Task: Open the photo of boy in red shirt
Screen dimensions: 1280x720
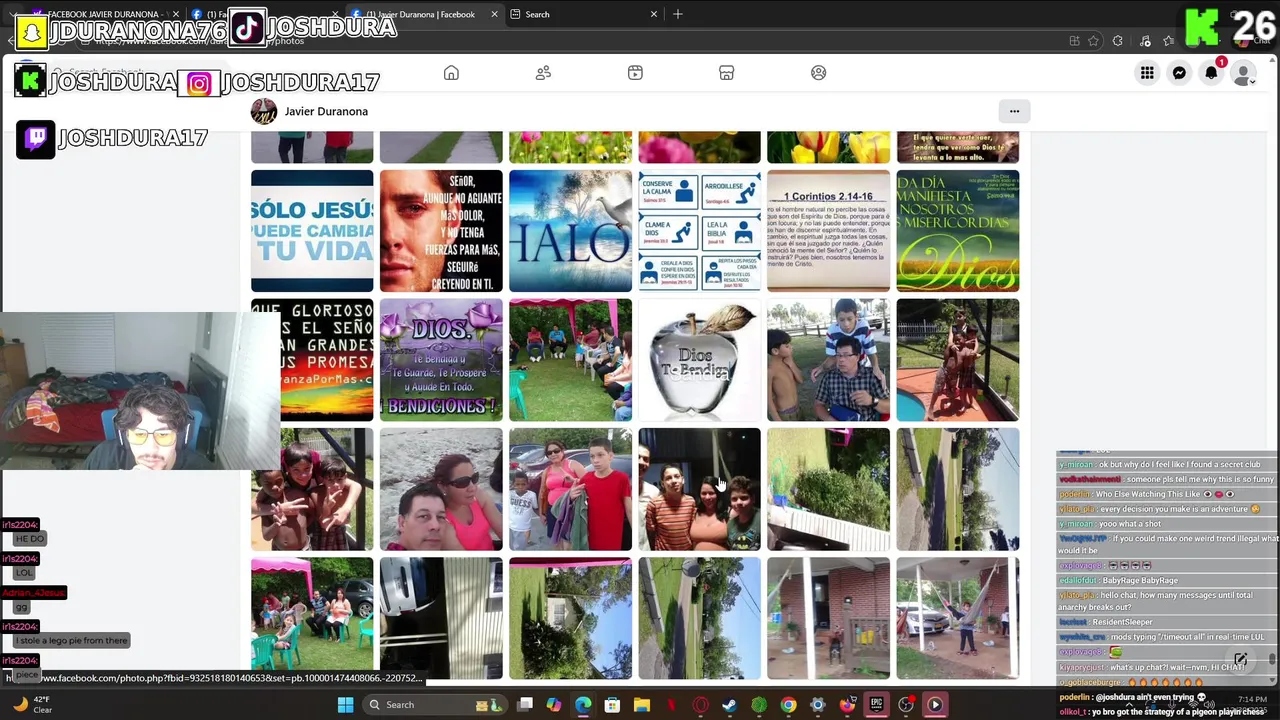Action: click(570, 489)
